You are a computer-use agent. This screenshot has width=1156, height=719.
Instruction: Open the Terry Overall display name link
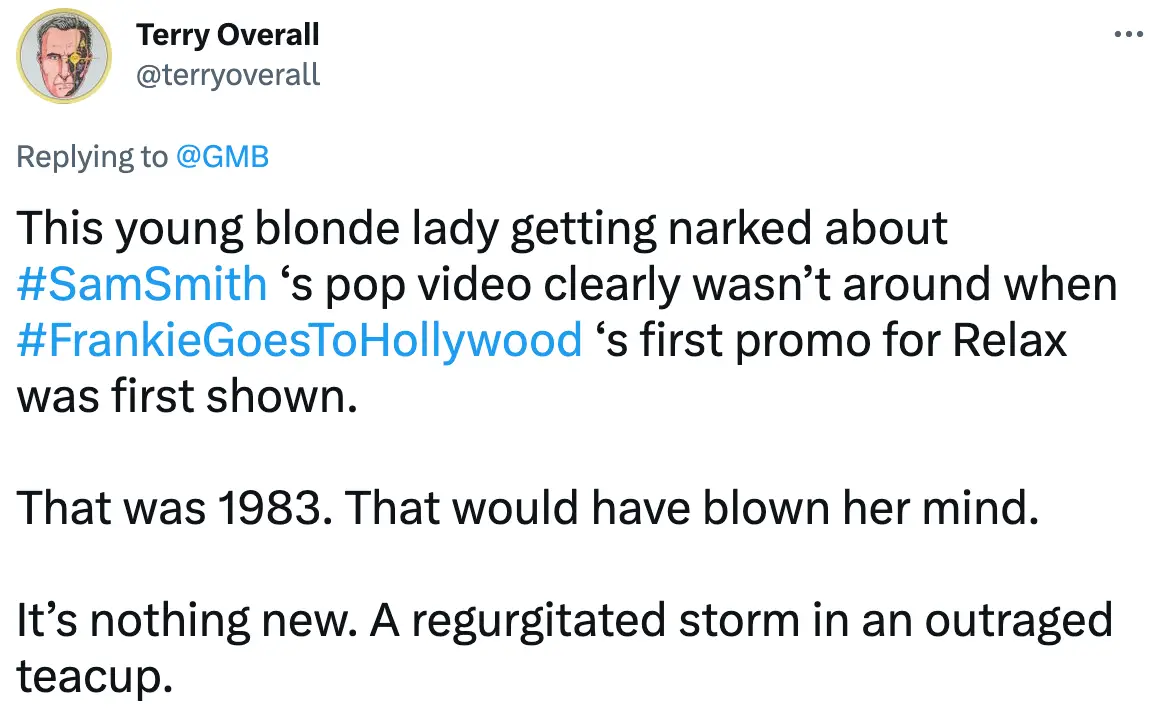(x=227, y=35)
